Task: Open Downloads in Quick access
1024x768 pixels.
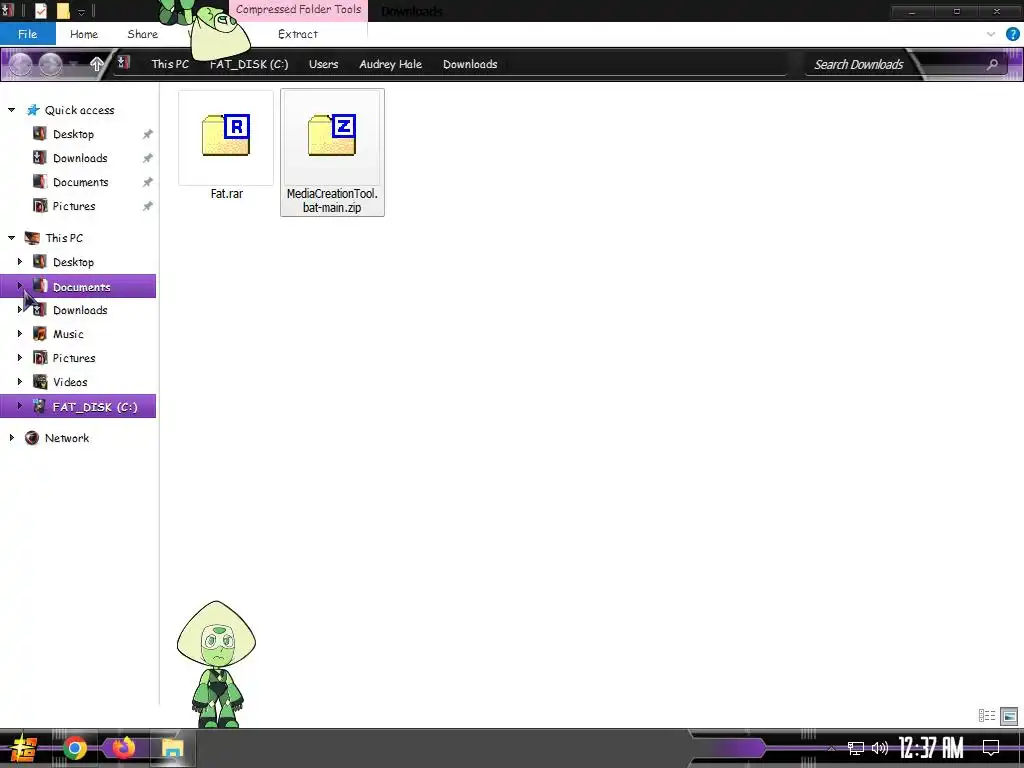Action: click(x=80, y=158)
